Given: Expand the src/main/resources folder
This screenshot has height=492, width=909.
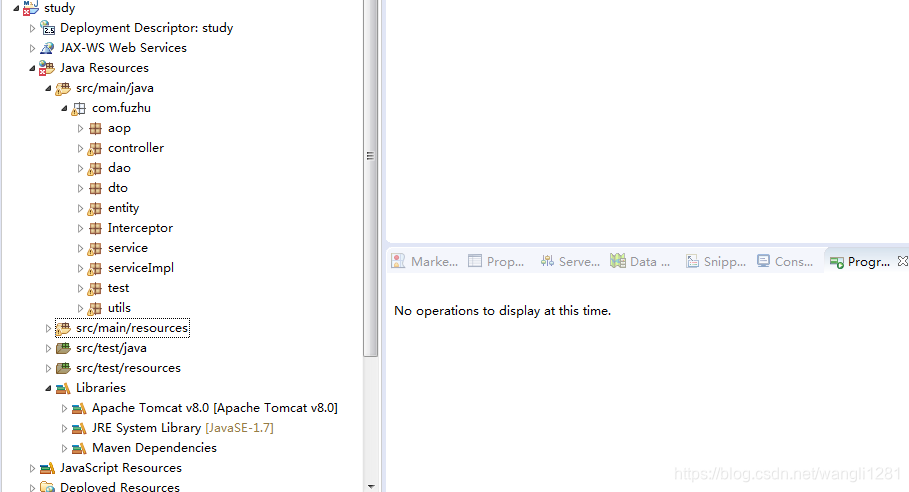Looking at the screenshot, I should tap(49, 328).
